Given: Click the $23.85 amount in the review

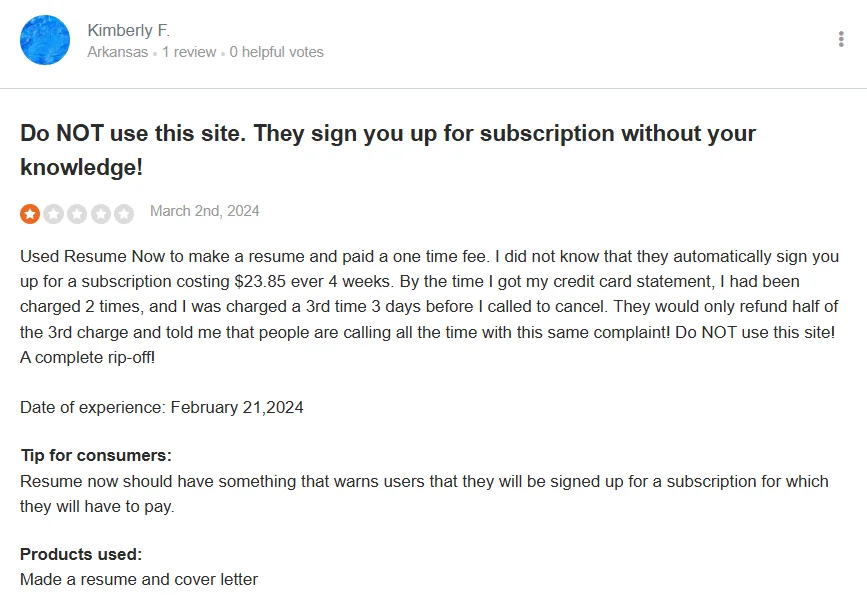Looking at the screenshot, I should tap(260, 281).
